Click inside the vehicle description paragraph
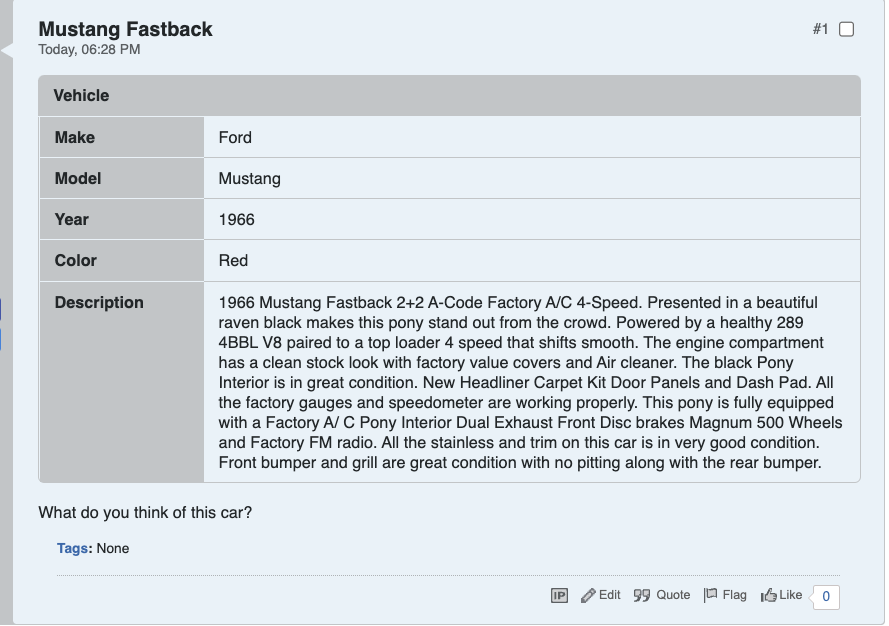This screenshot has width=889, height=626. click(530, 382)
